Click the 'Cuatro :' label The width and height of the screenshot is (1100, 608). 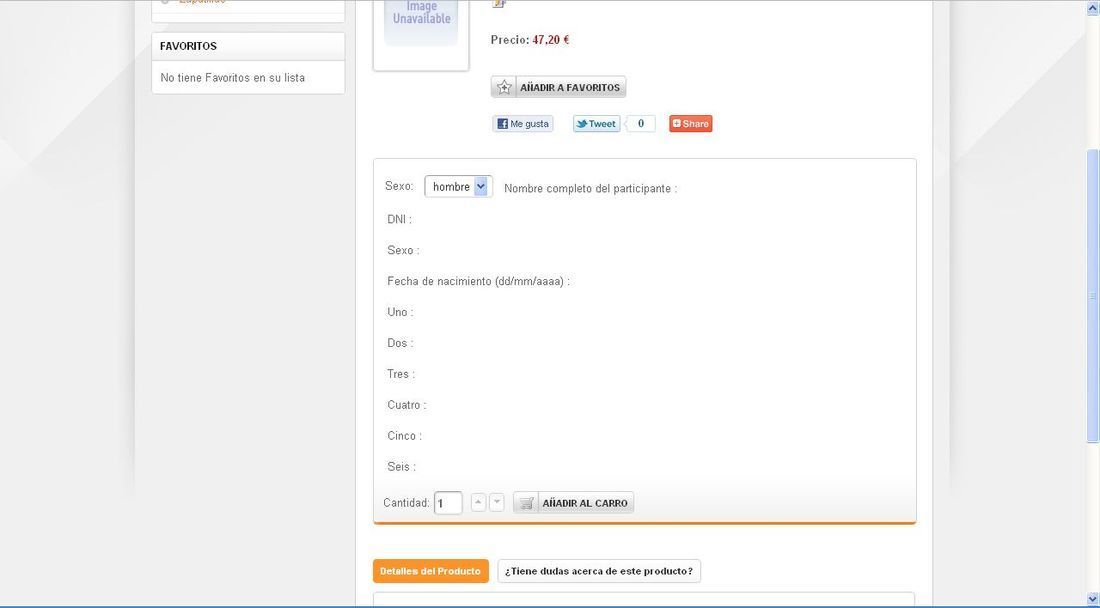coord(406,405)
